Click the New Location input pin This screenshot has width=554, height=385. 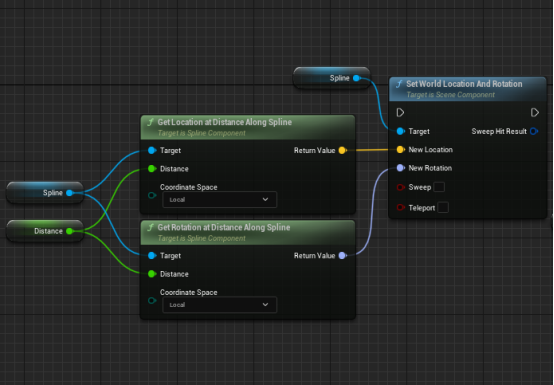pyautogui.click(x=400, y=150)
